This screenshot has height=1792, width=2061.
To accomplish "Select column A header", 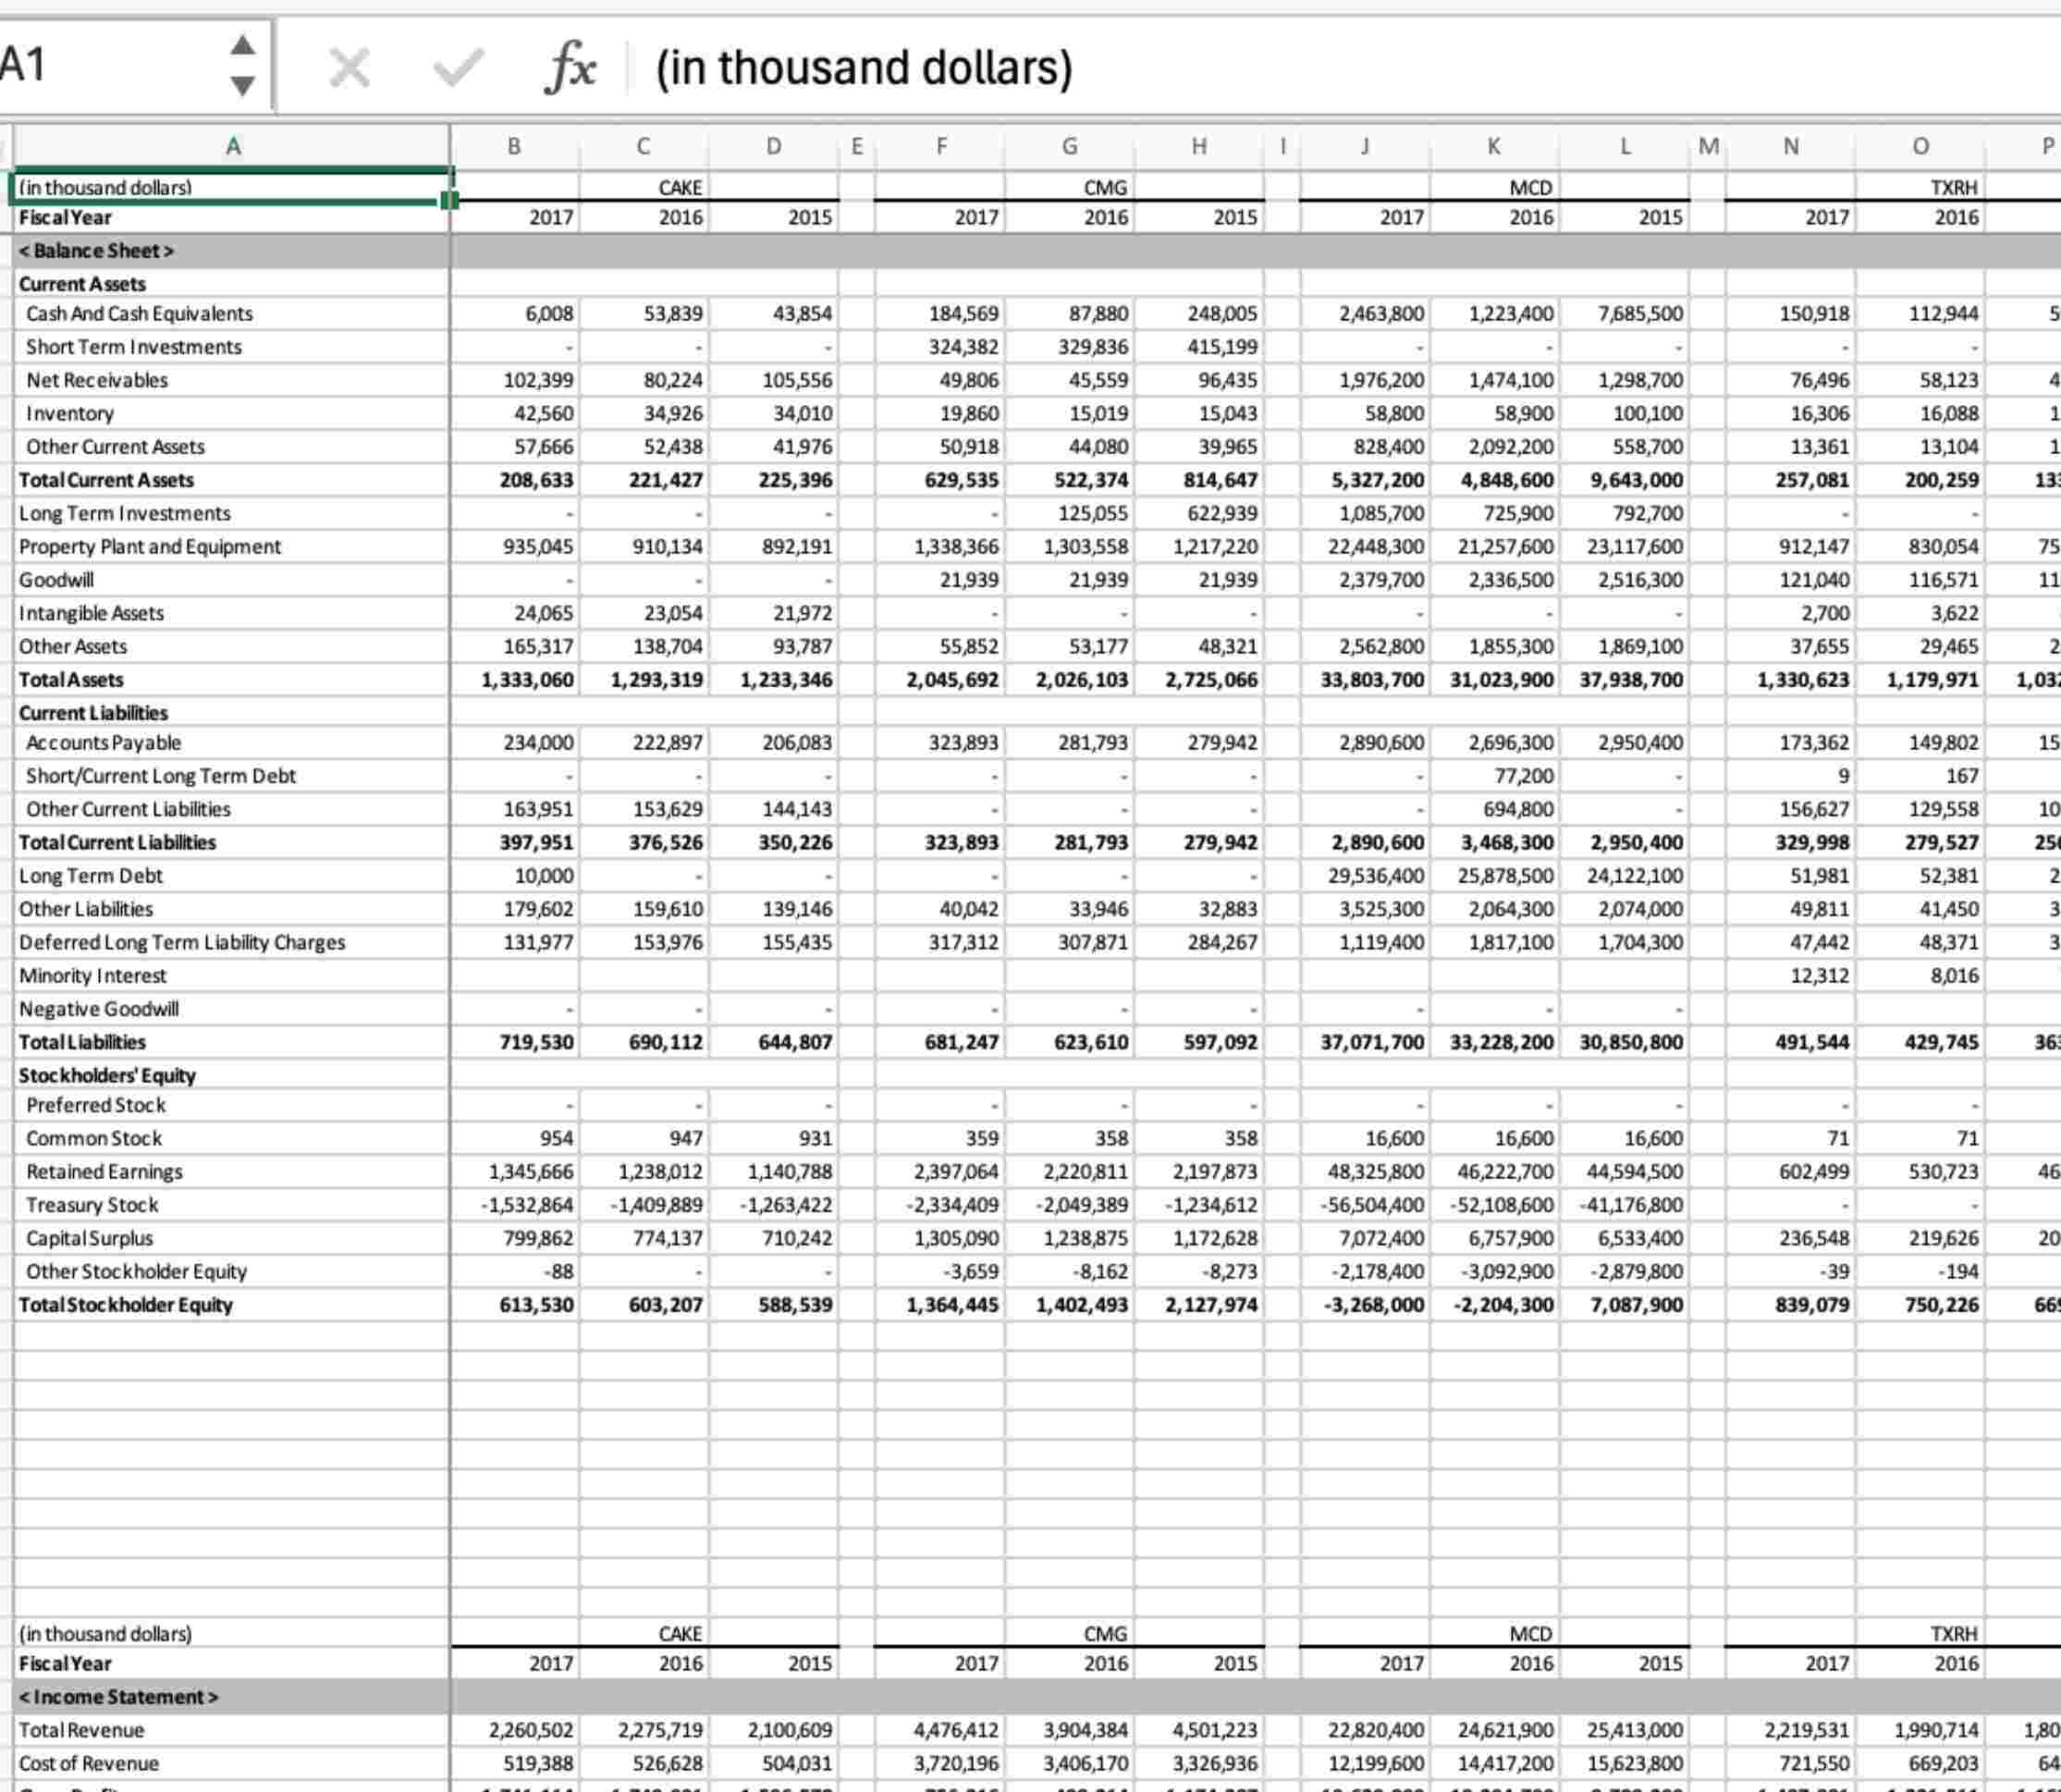I will (x=232, y=147).
